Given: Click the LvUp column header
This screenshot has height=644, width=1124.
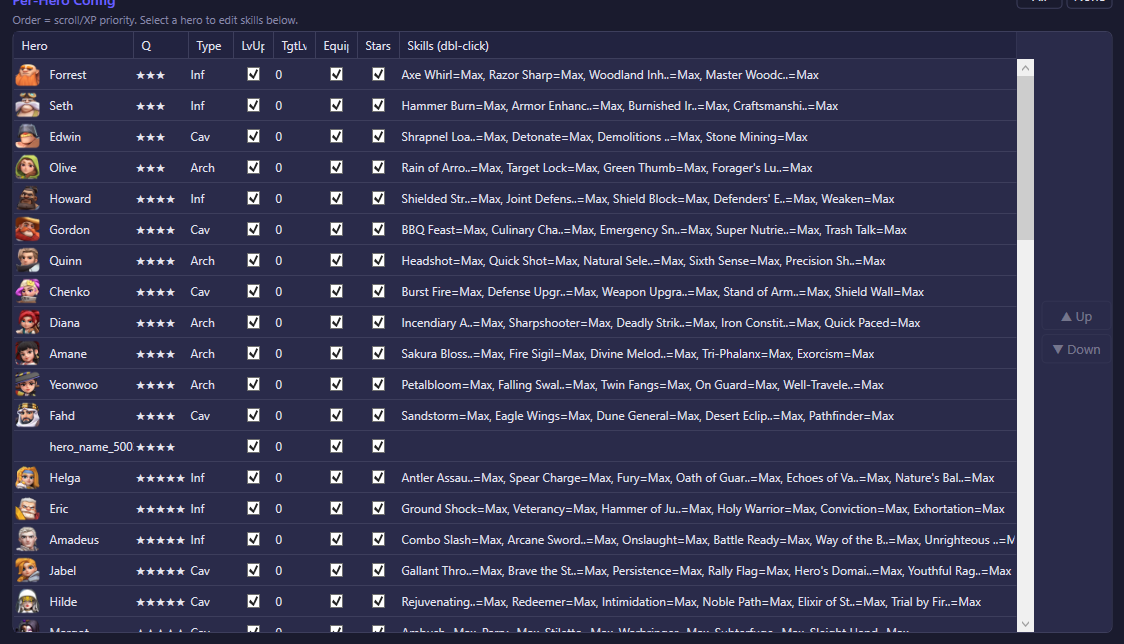Looking at the screenshot, I should click(x=253, y=46).
